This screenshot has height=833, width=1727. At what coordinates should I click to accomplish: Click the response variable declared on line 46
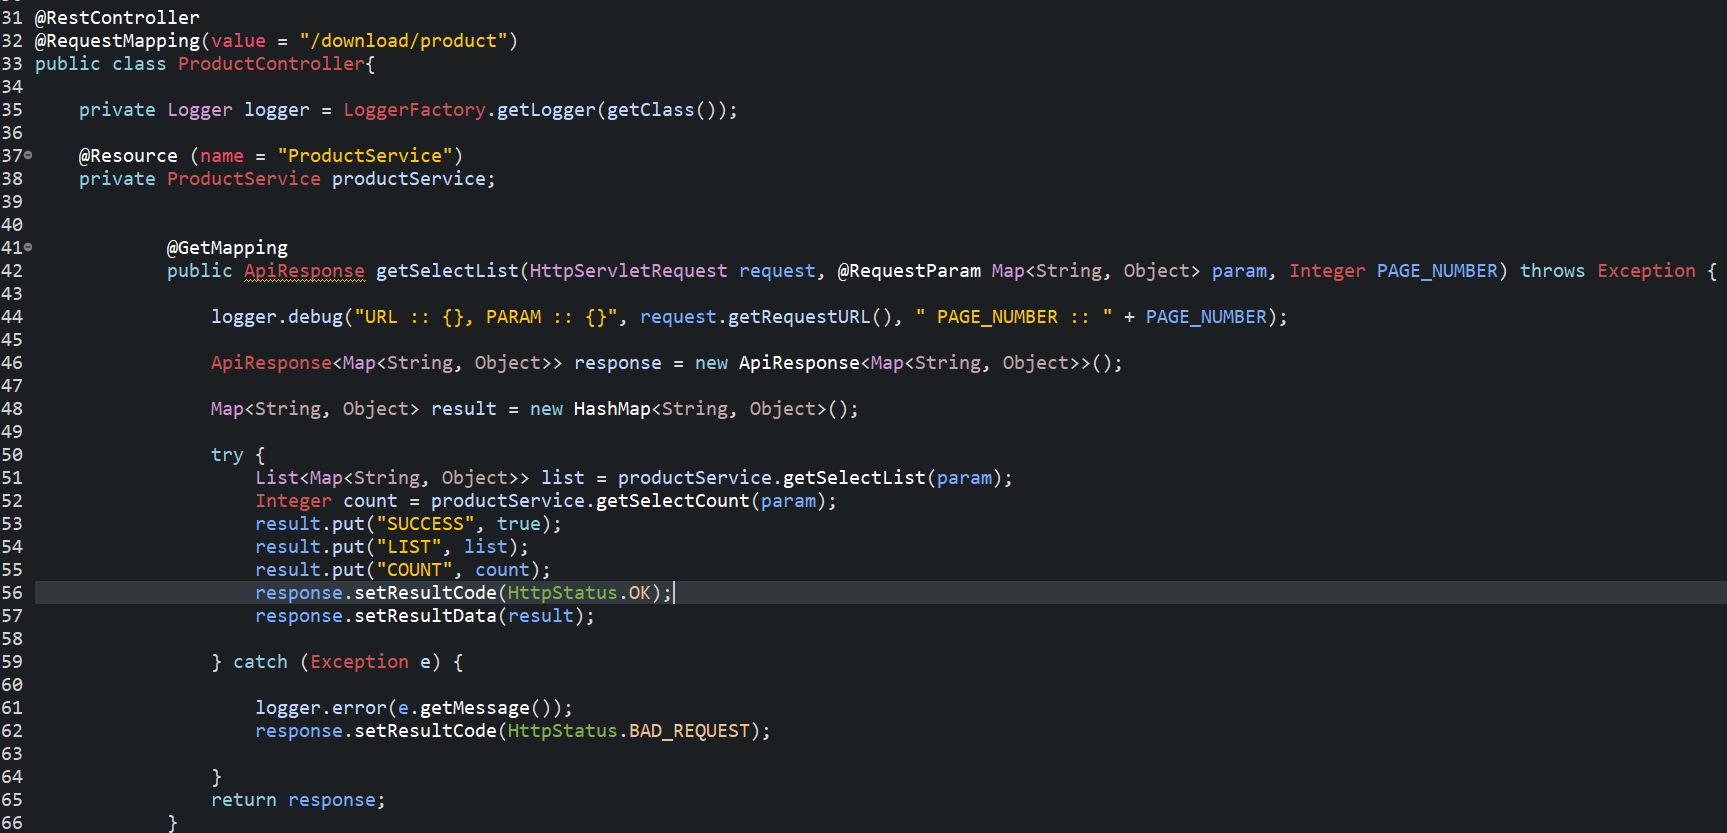click(617, 363)
